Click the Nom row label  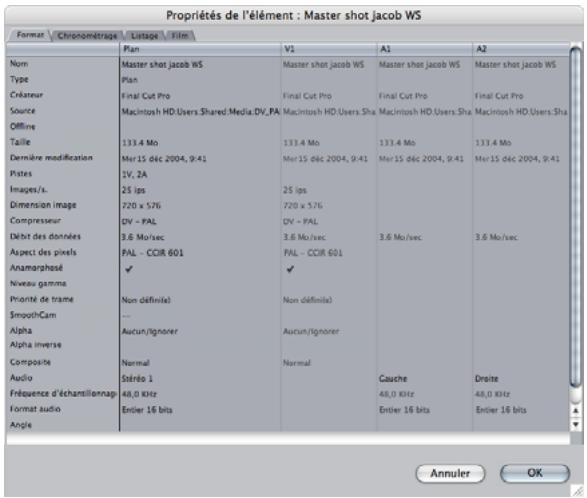tap(19, 64)
